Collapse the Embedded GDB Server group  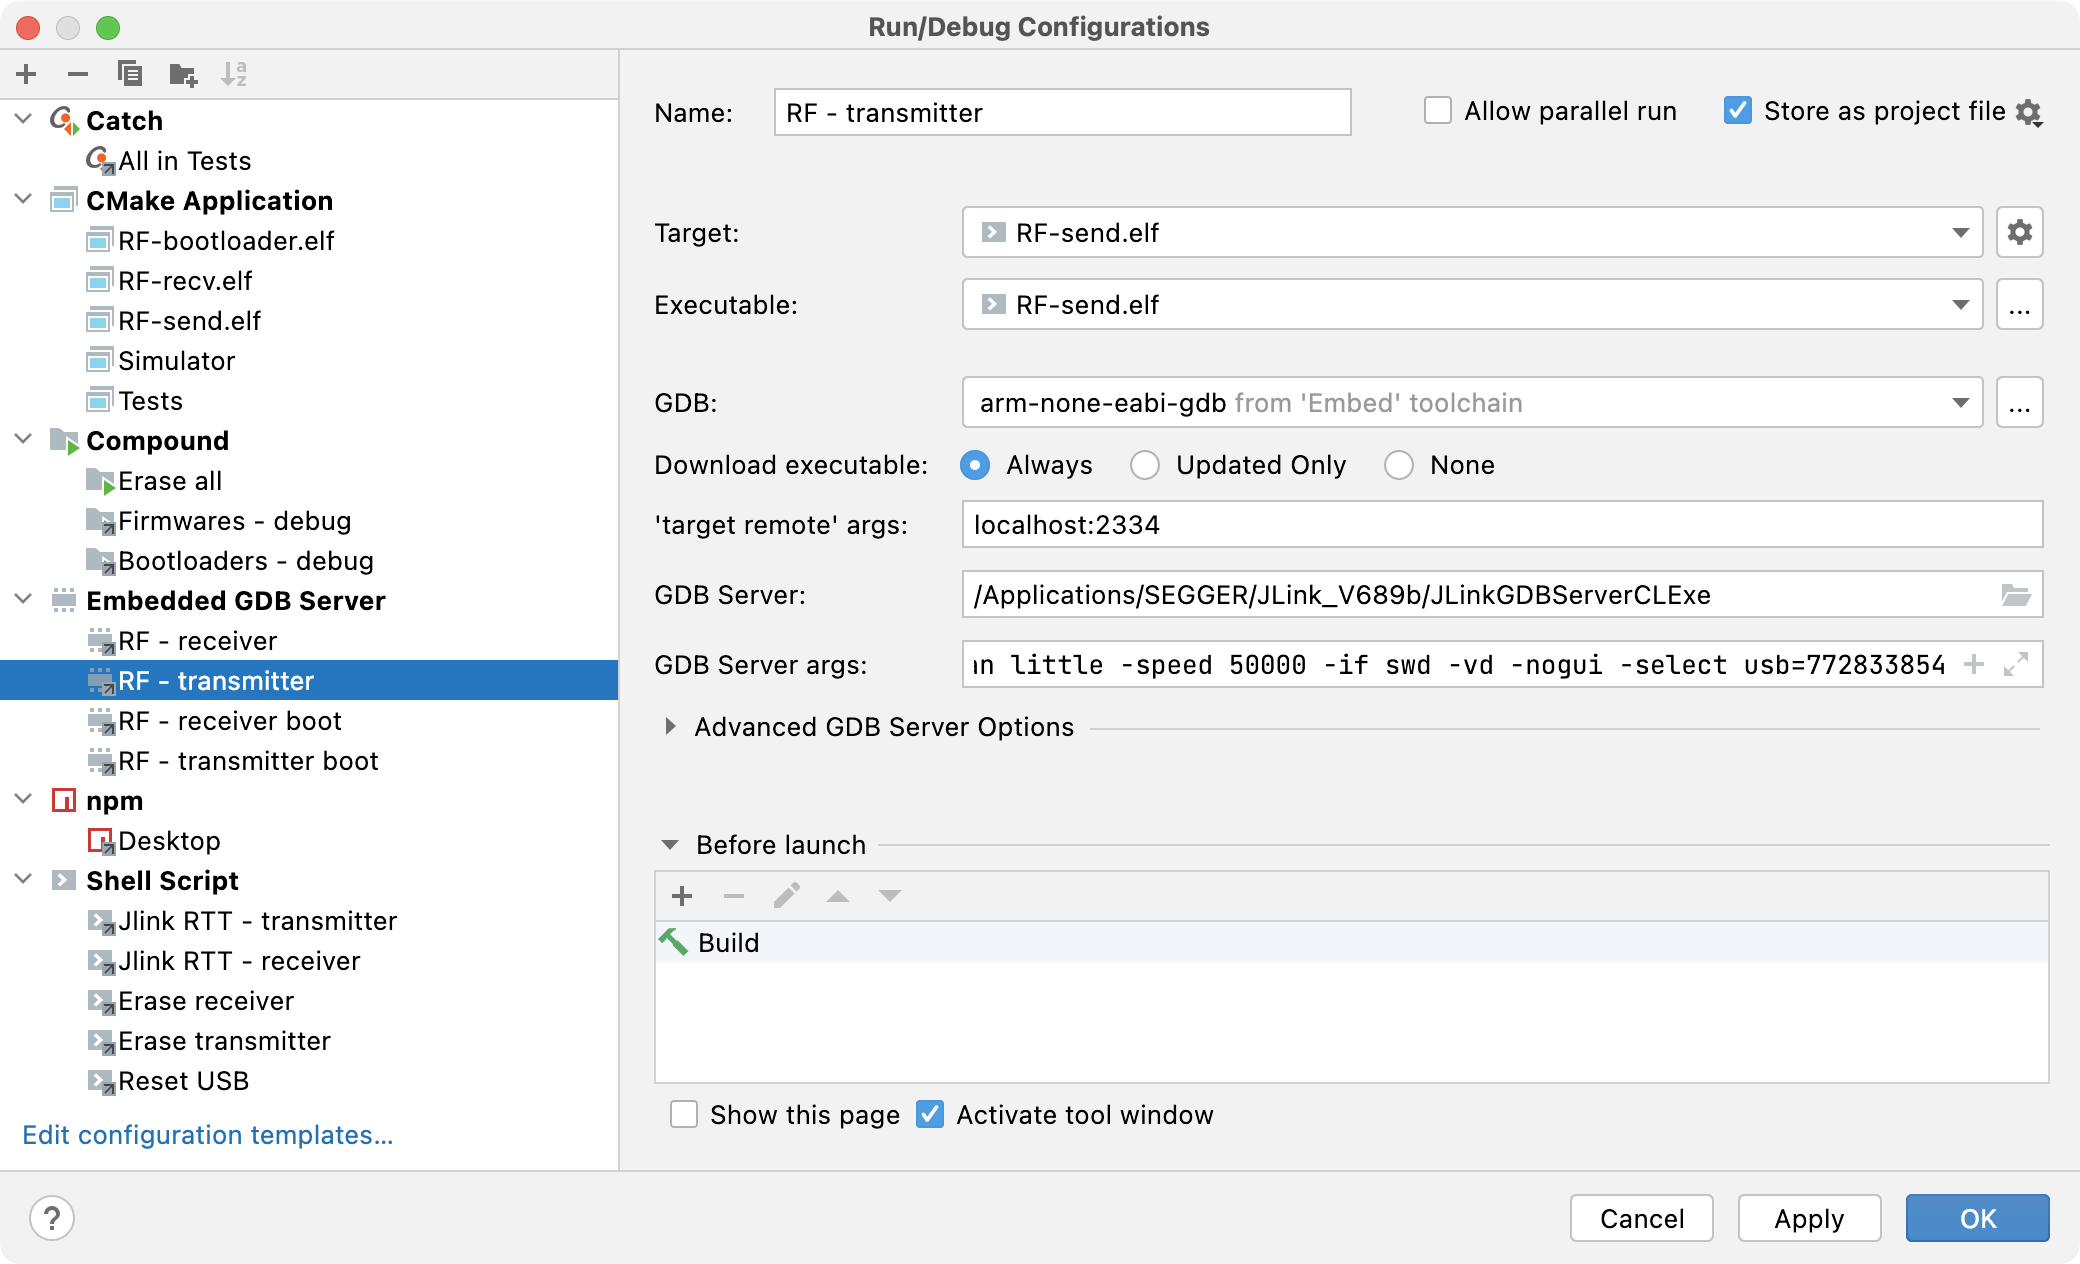coord(24,600)
